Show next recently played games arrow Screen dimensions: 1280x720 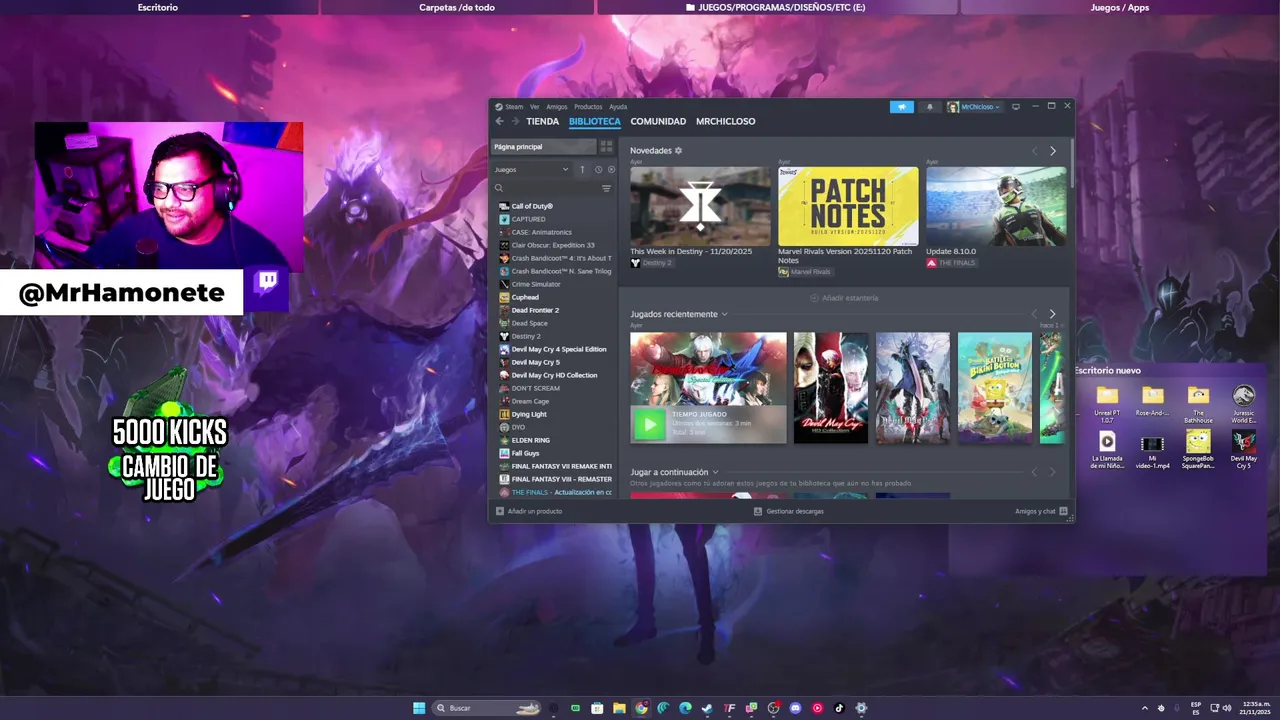1052,314
